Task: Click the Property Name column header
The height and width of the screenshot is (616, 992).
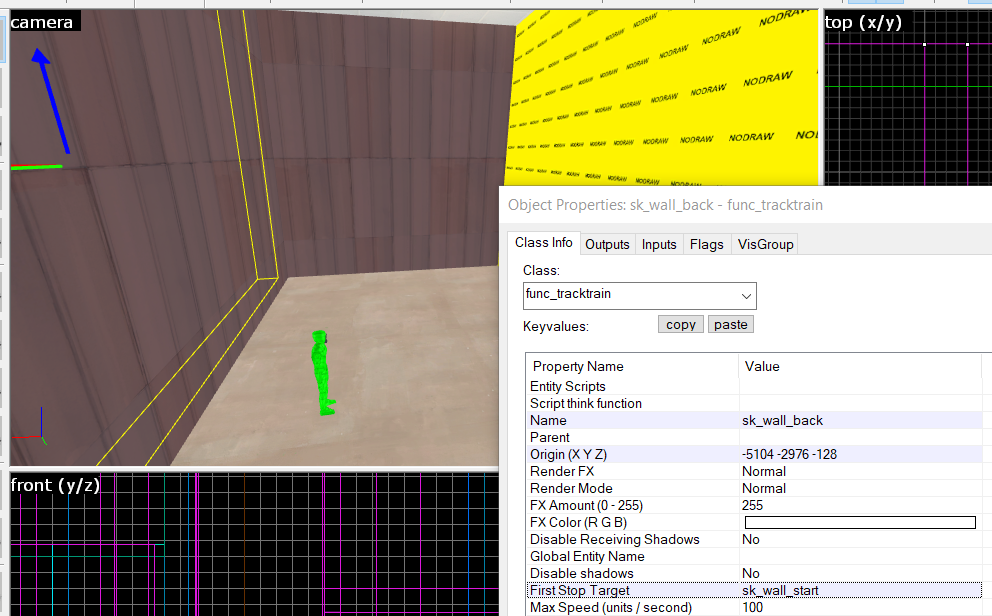Action: pyautogui.click(x=578, y=366)
